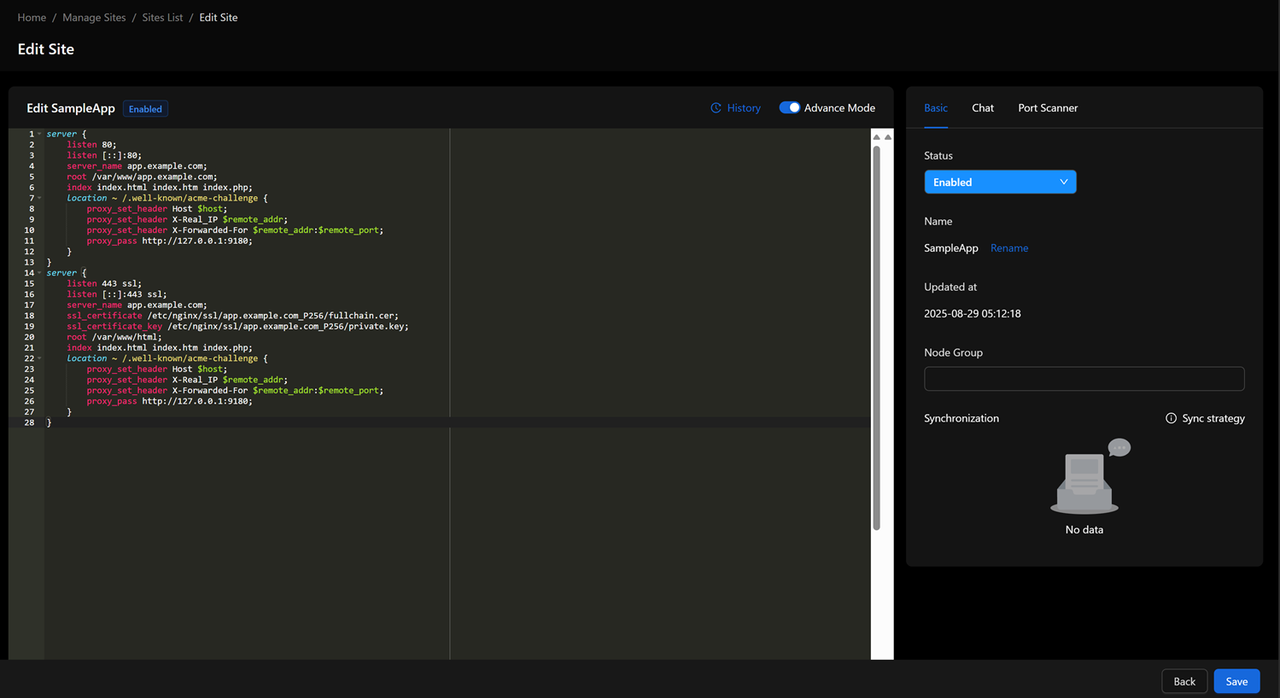Open the Port Scanner tab
Viewport: 1280px width, 698px height.
tap(1047, 107)
